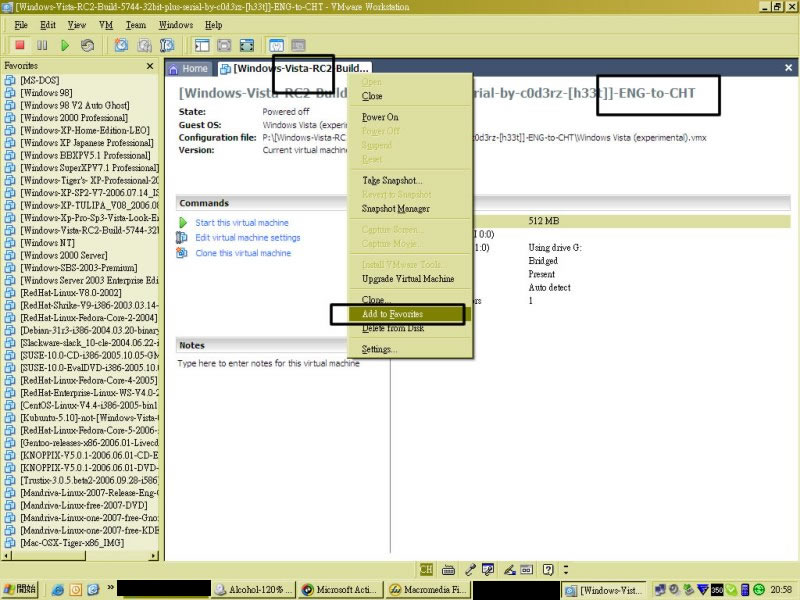
Task: Click the icon beside Clone this virtual machine
Action: point(182,253)
